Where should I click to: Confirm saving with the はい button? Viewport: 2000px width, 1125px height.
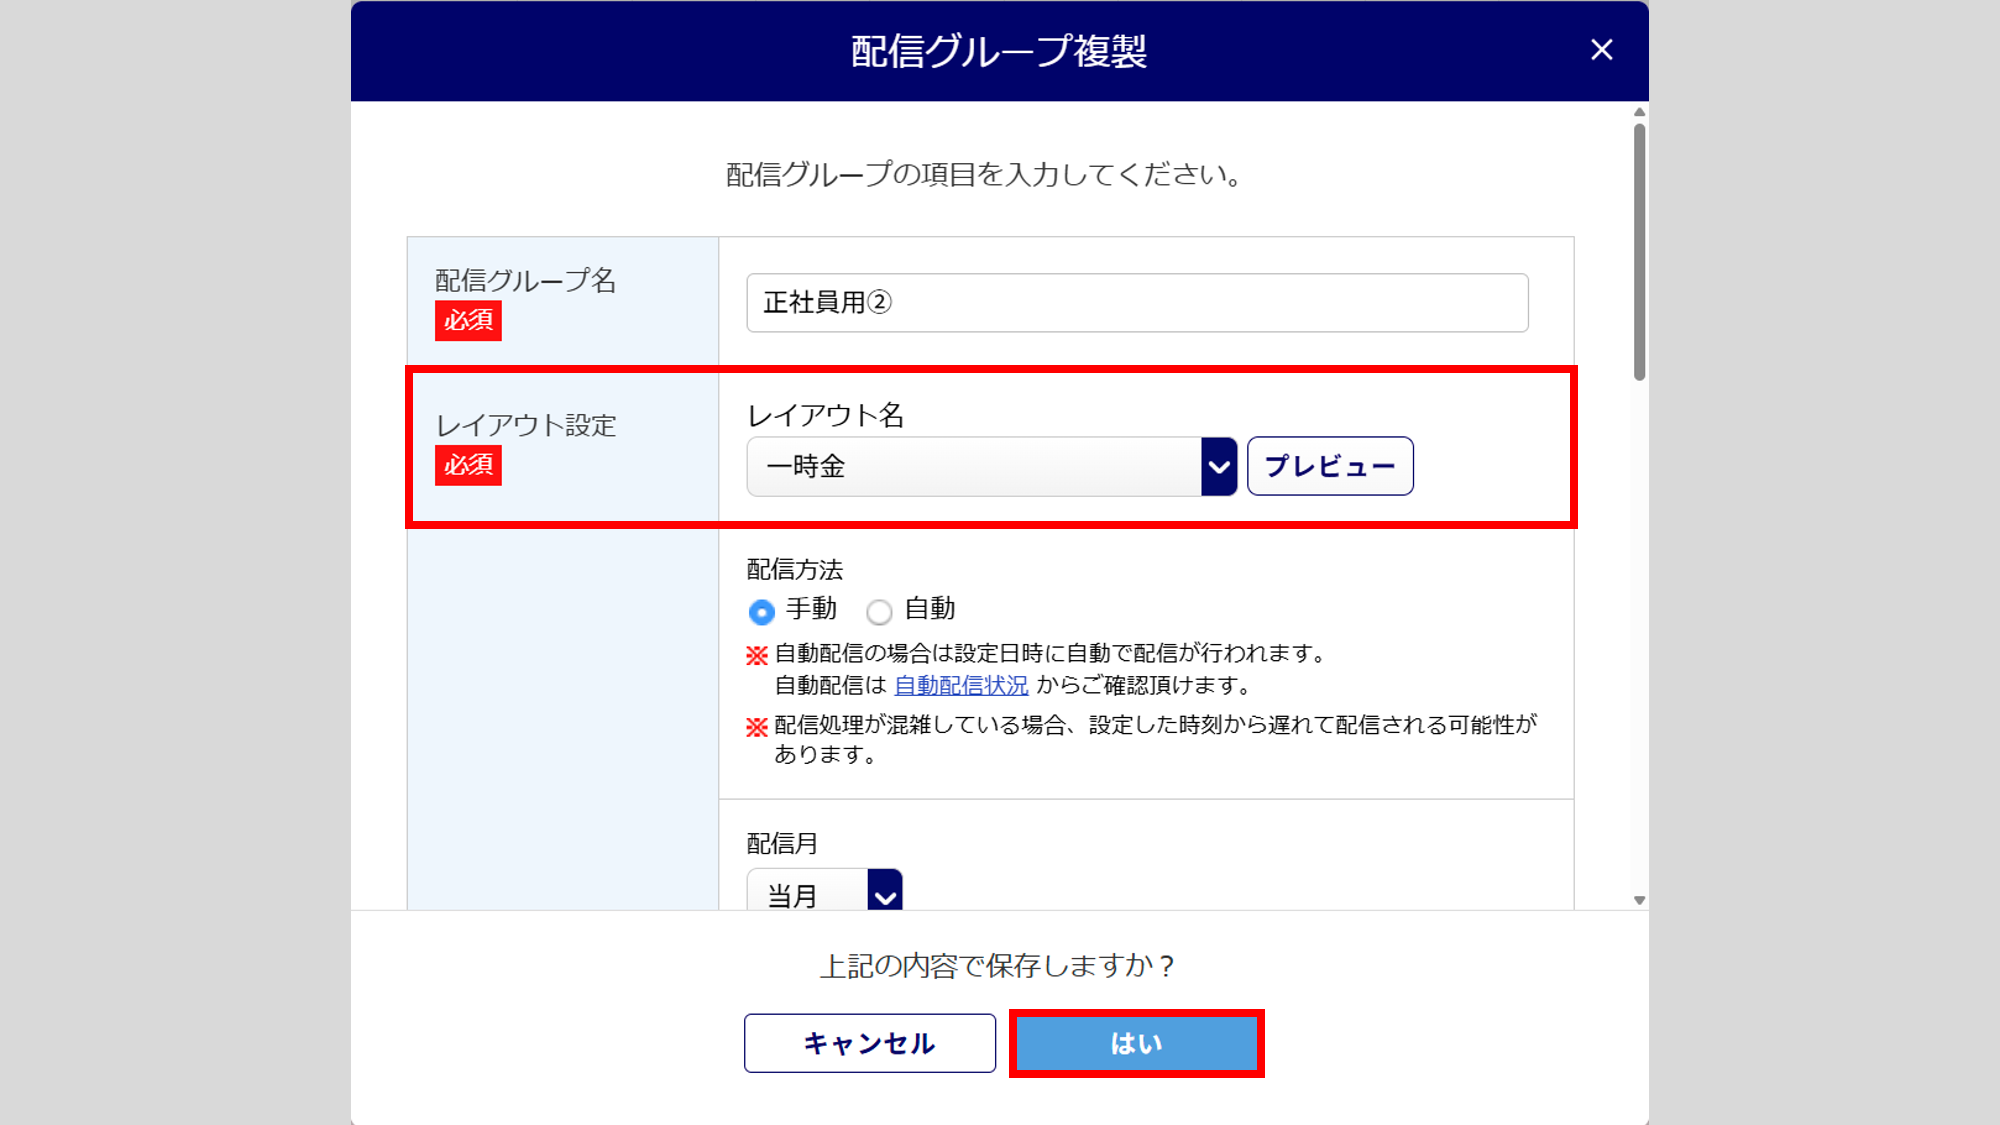coord(1136,1043)
